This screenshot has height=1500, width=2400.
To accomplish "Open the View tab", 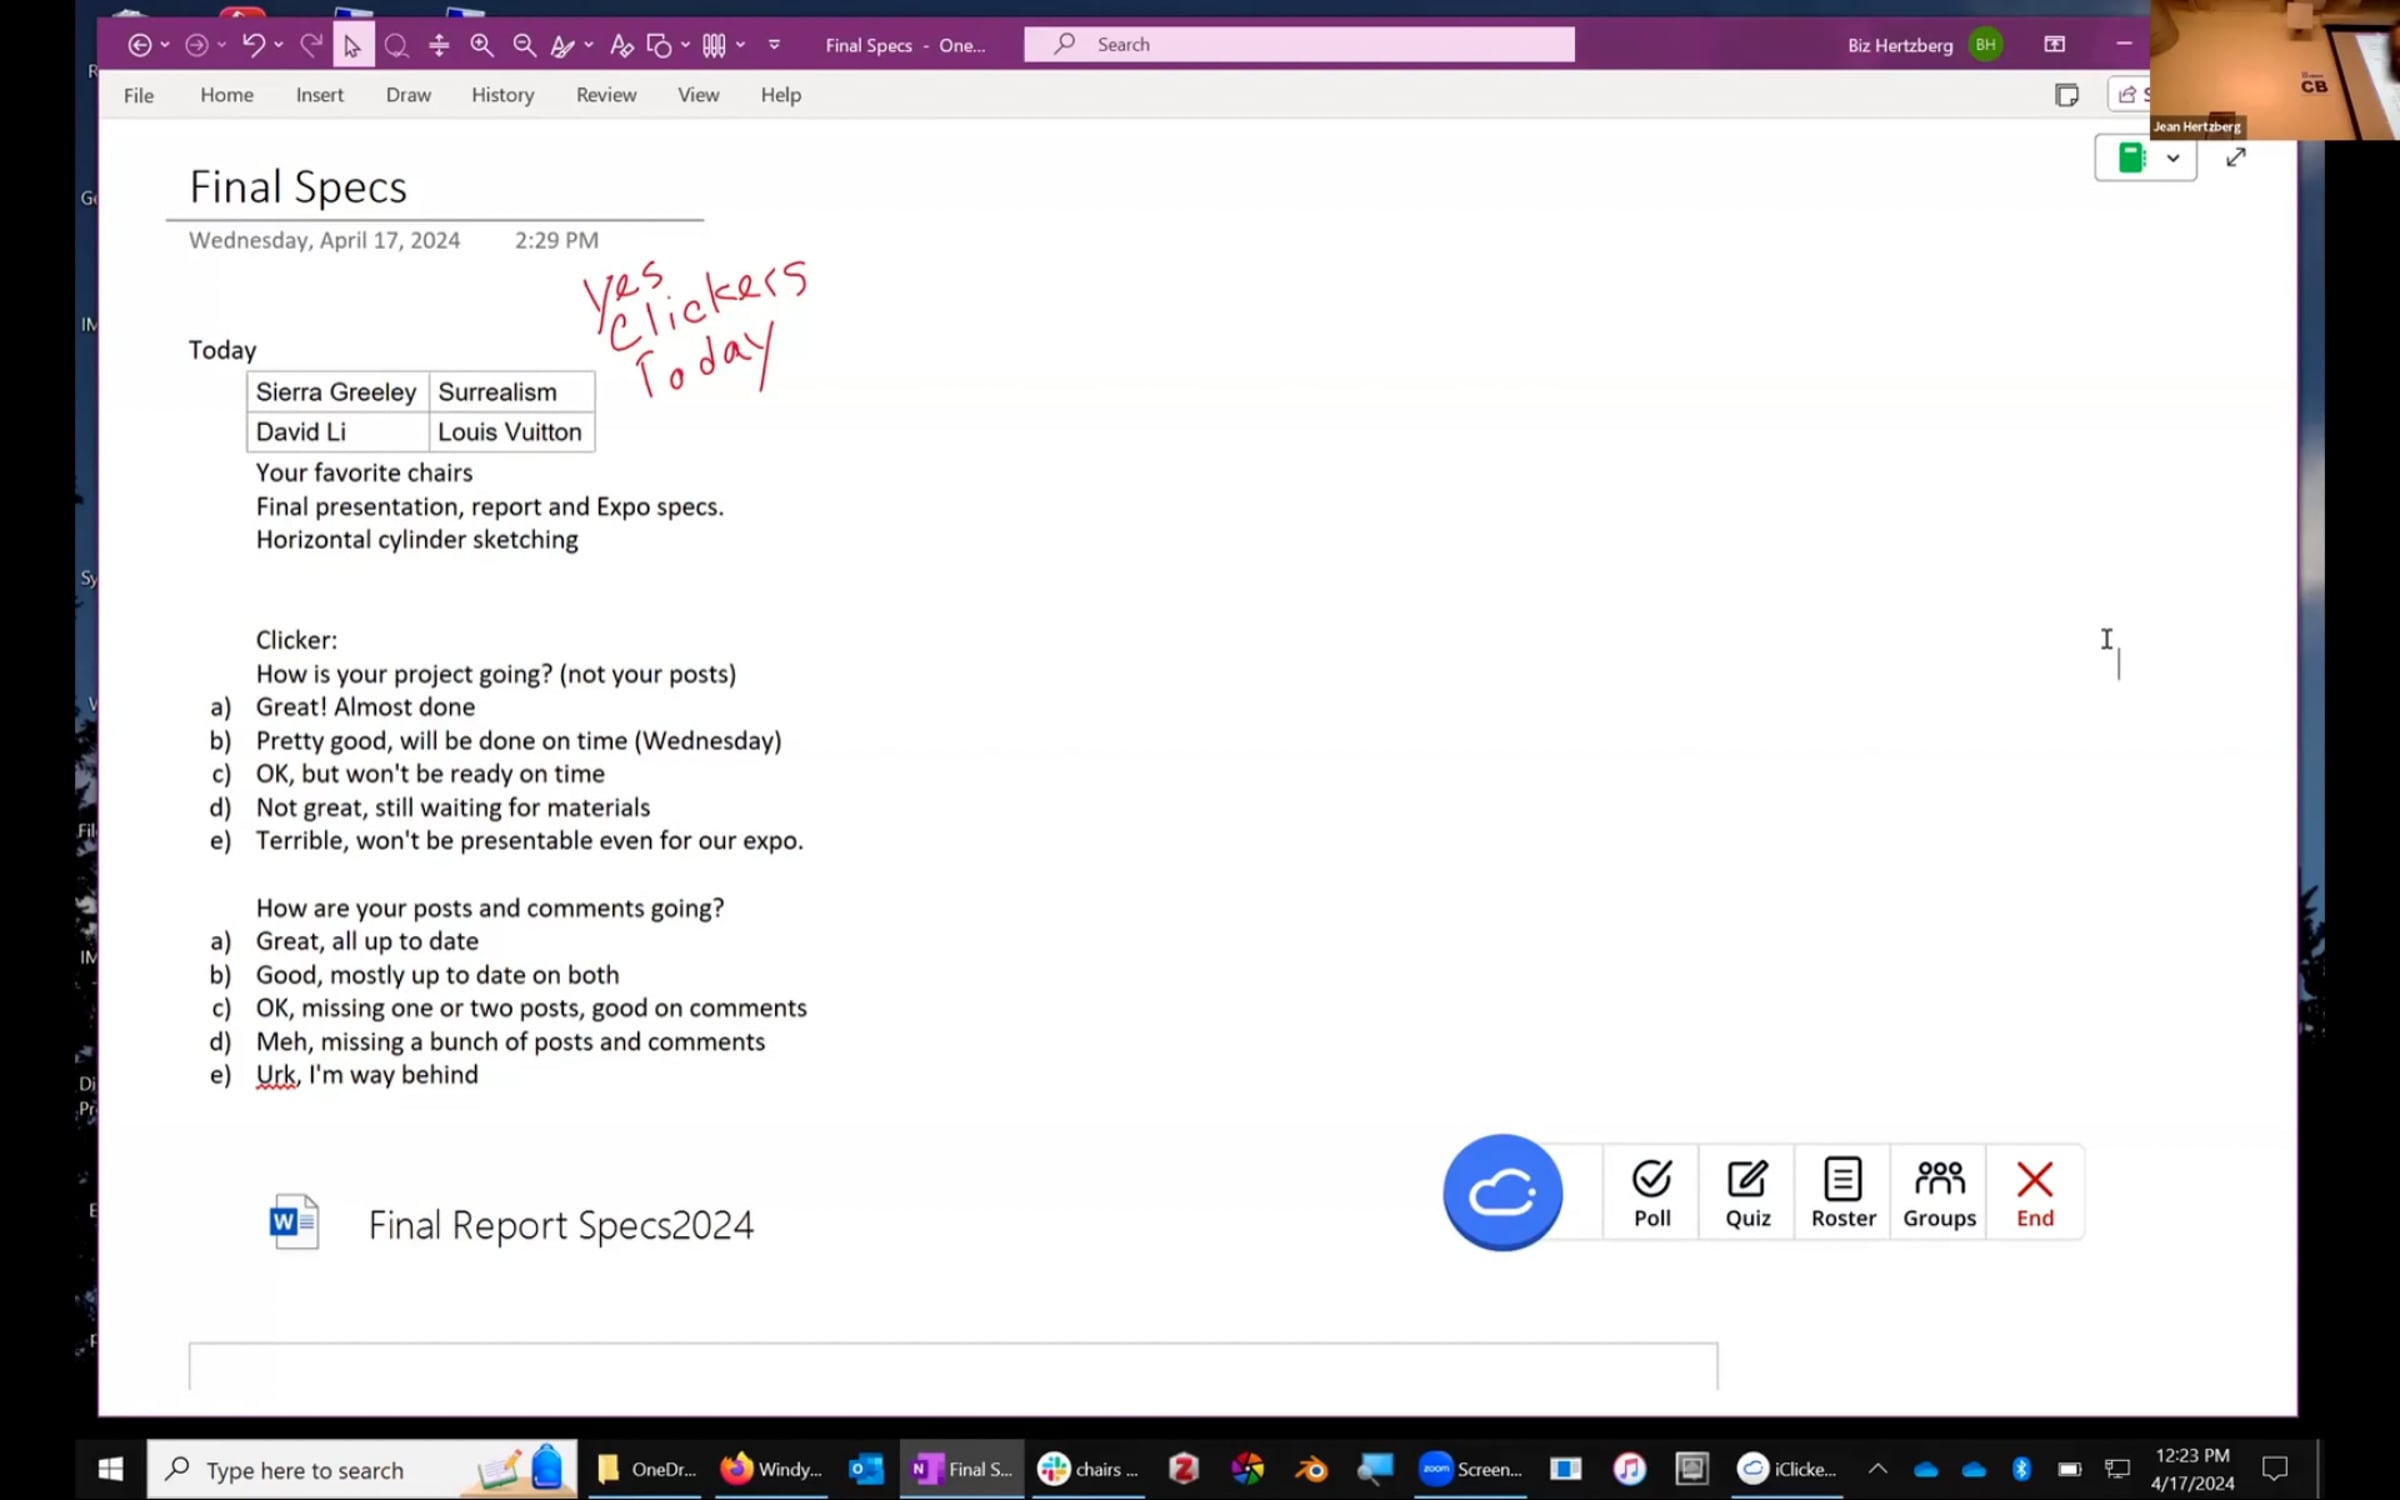I will 698,95.
